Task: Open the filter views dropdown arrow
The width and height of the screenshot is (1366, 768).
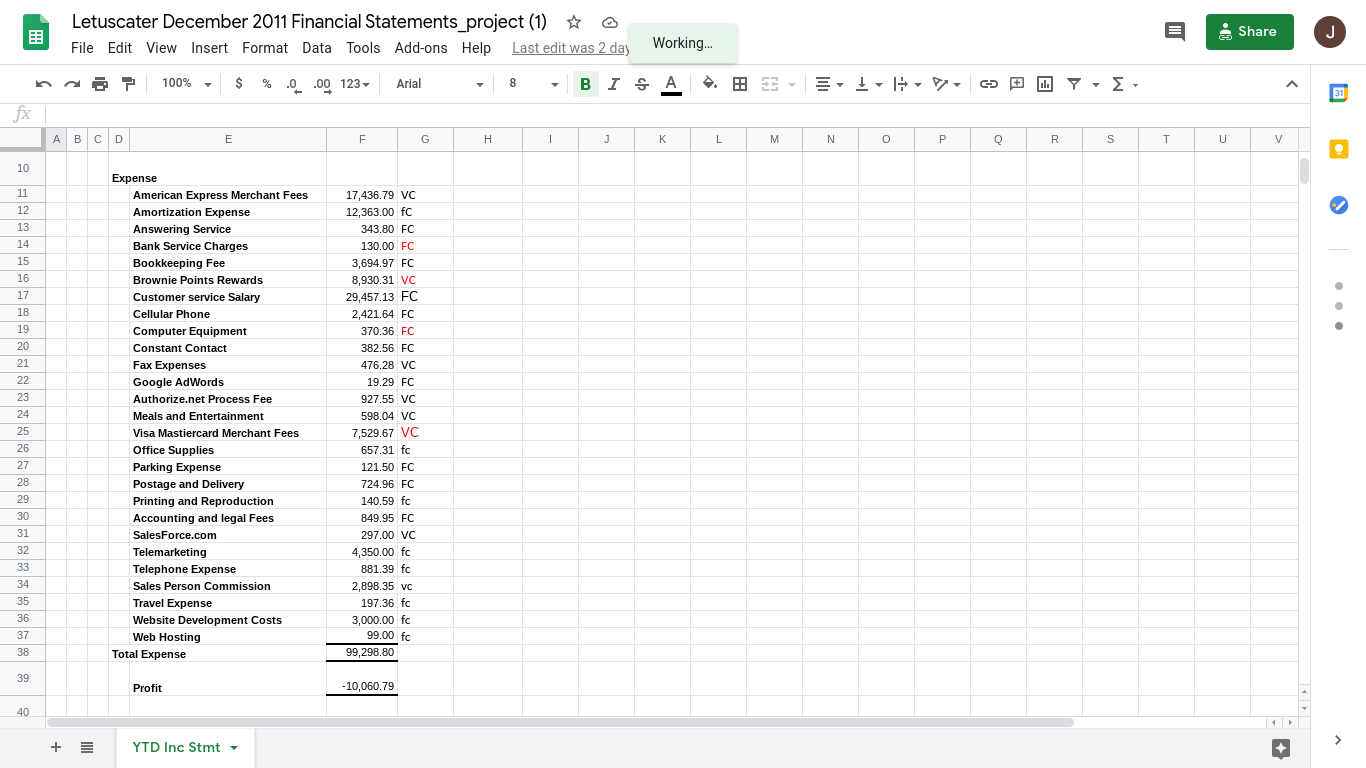Action: [x=1096, y=84]
